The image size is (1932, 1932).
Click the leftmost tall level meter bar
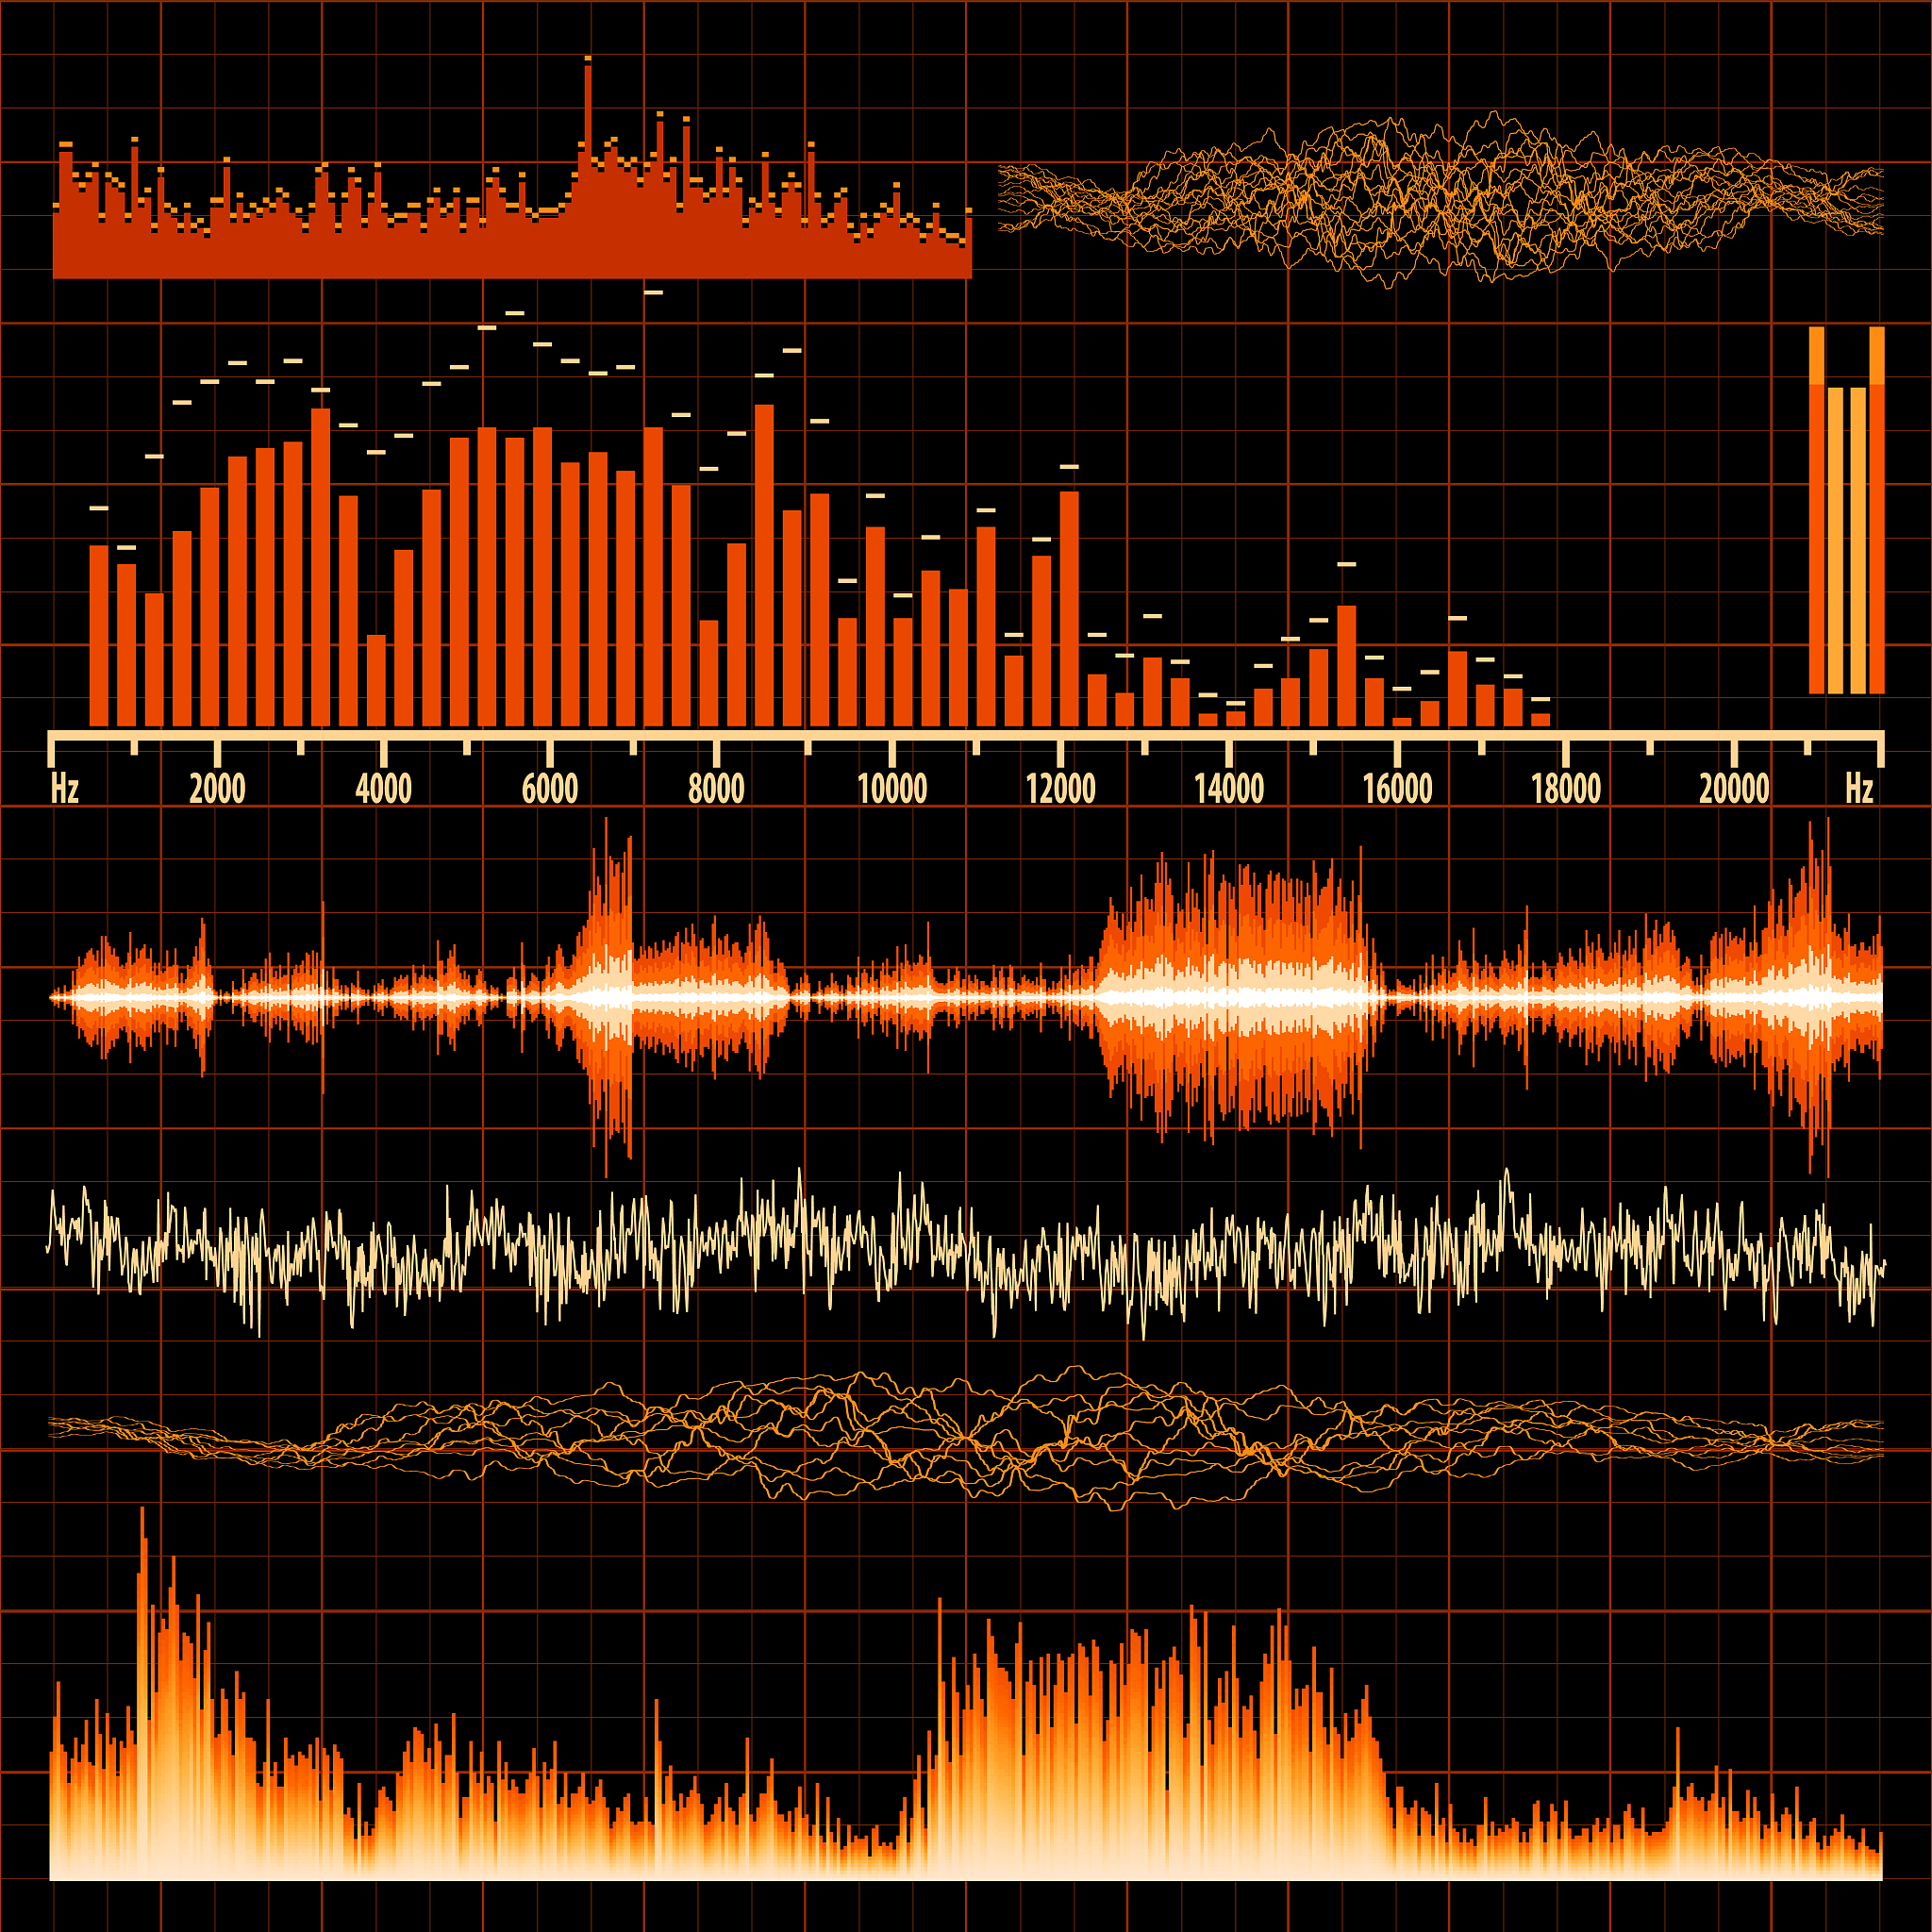[1816, 510]
